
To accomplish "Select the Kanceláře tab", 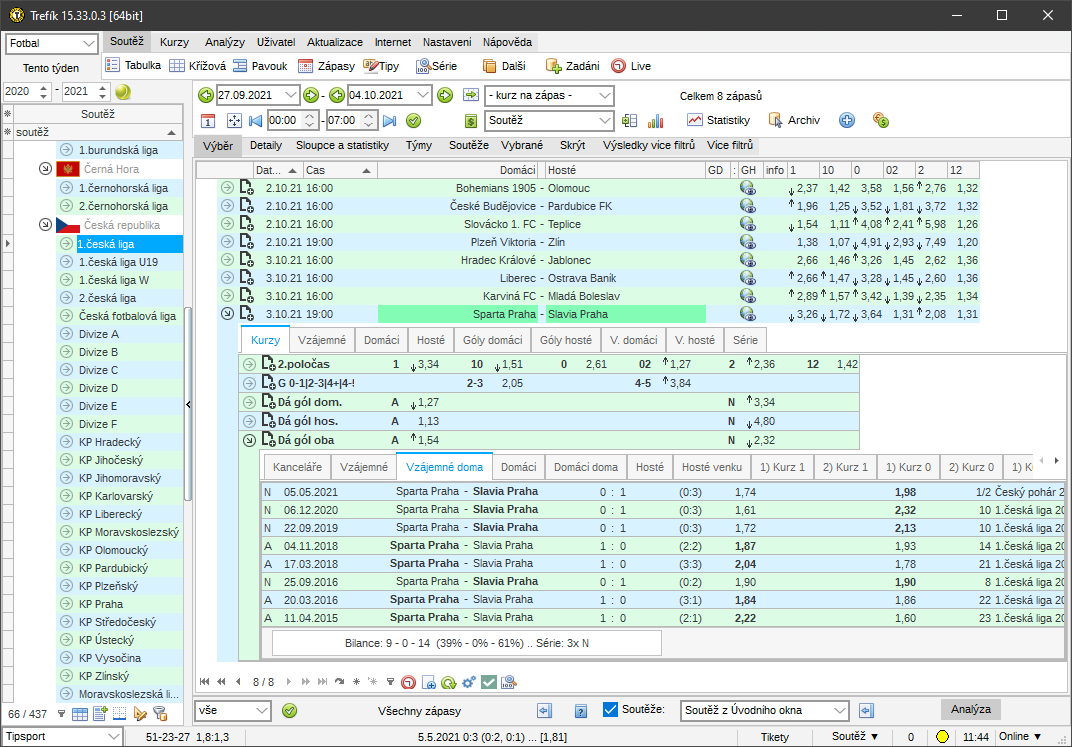I will point(297,467).
